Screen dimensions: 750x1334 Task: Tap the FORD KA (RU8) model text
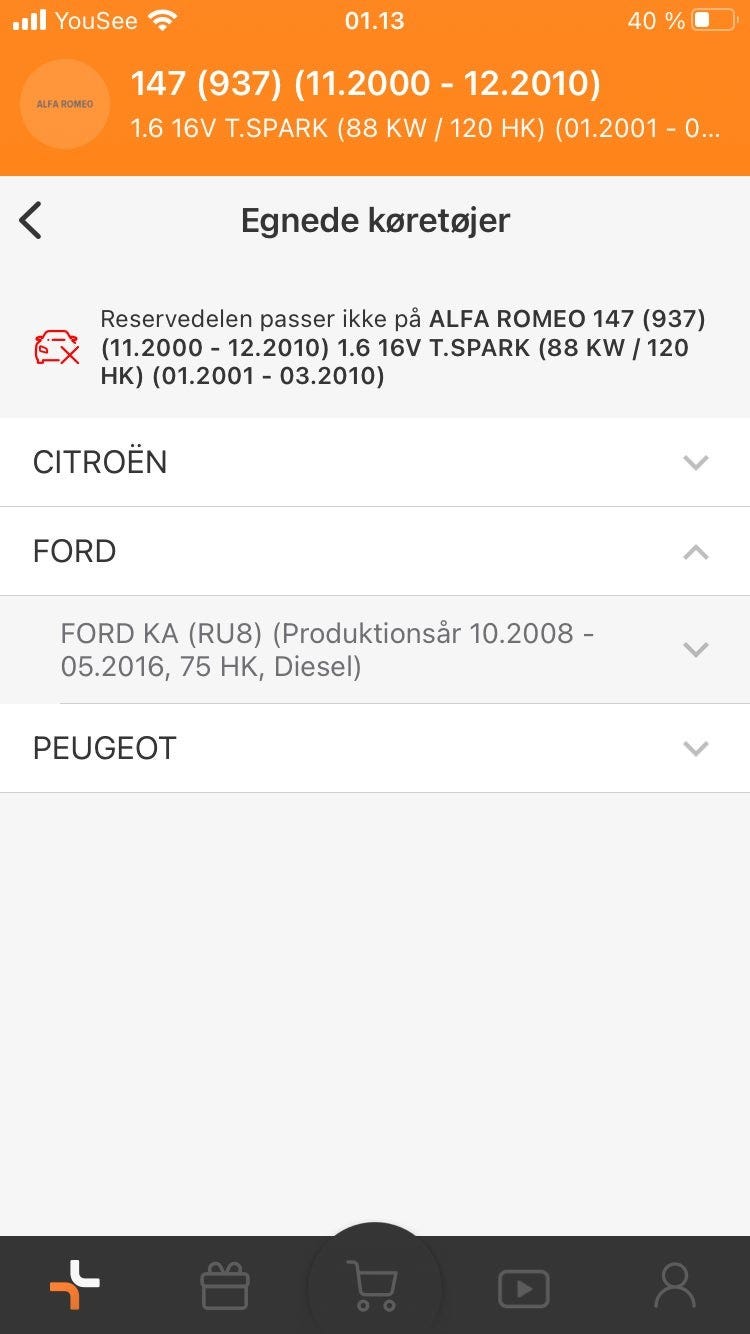tap(327, 649)
